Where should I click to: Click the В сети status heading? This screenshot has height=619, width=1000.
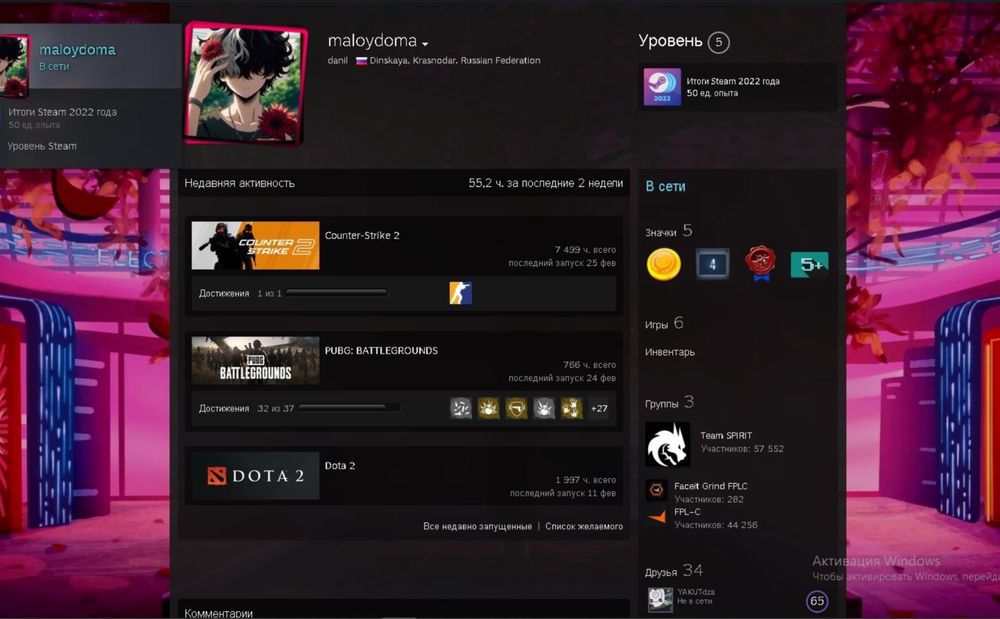pyautogui.click(x=665, y=186)
